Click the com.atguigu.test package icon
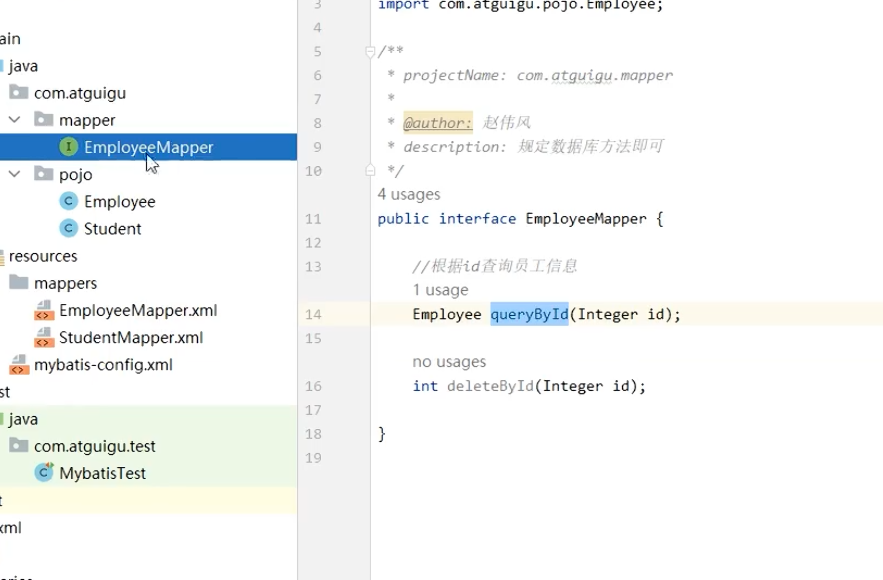 (19, 446)
